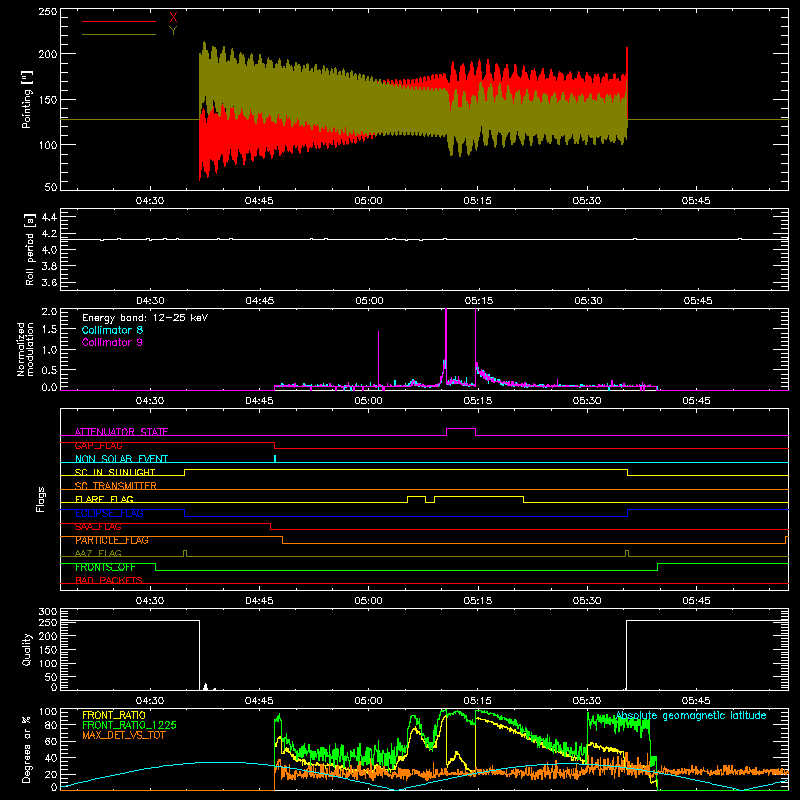Click the 'Pointing' axis title
The image size is (800, 800).
coord(27,99)
